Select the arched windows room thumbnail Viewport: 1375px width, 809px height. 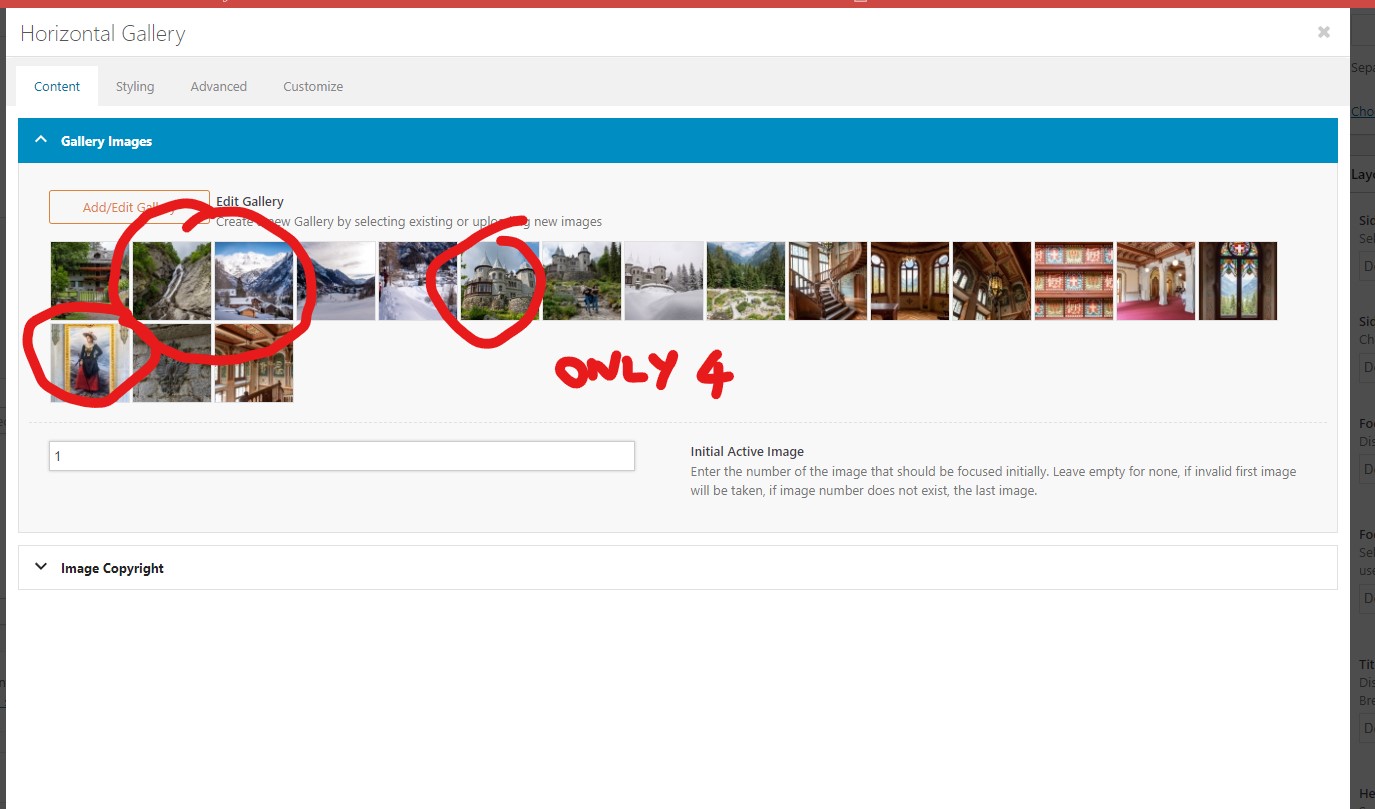point(910,281)
